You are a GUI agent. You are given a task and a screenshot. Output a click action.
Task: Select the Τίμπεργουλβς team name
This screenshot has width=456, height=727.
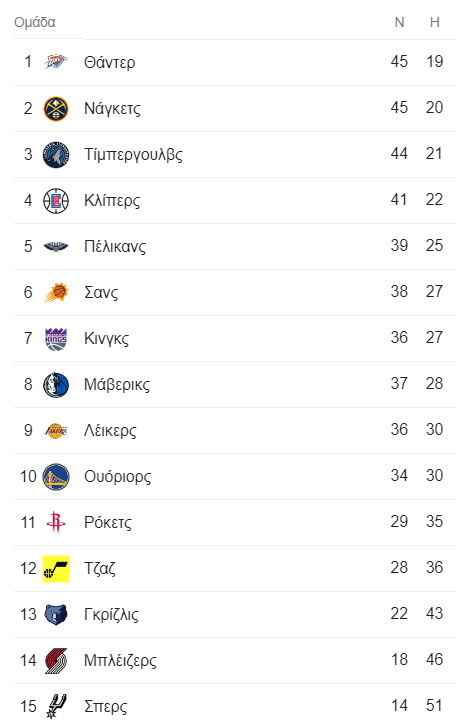pos(133,154)
